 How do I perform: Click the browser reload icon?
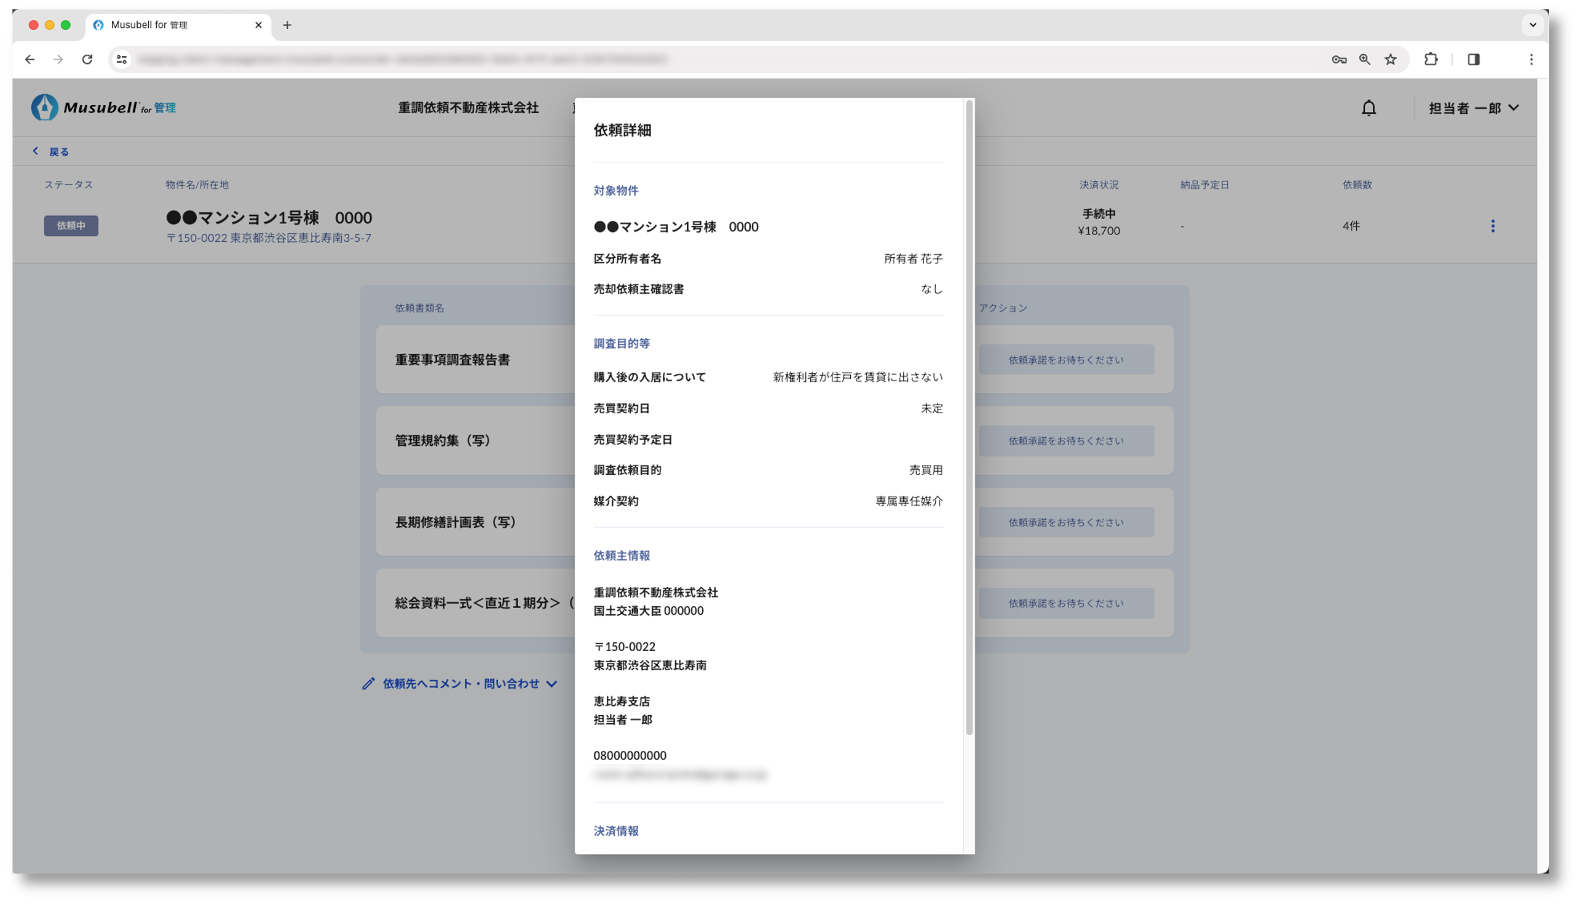coord(87,60)
